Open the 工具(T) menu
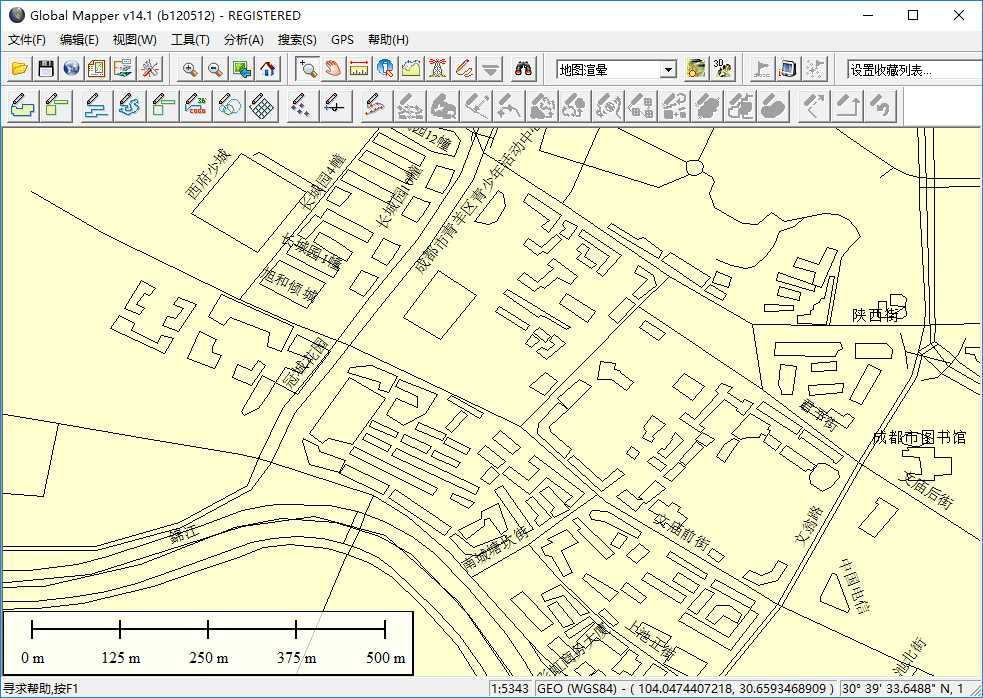Screen dimensions: 983x698 [x=190, y=40]
